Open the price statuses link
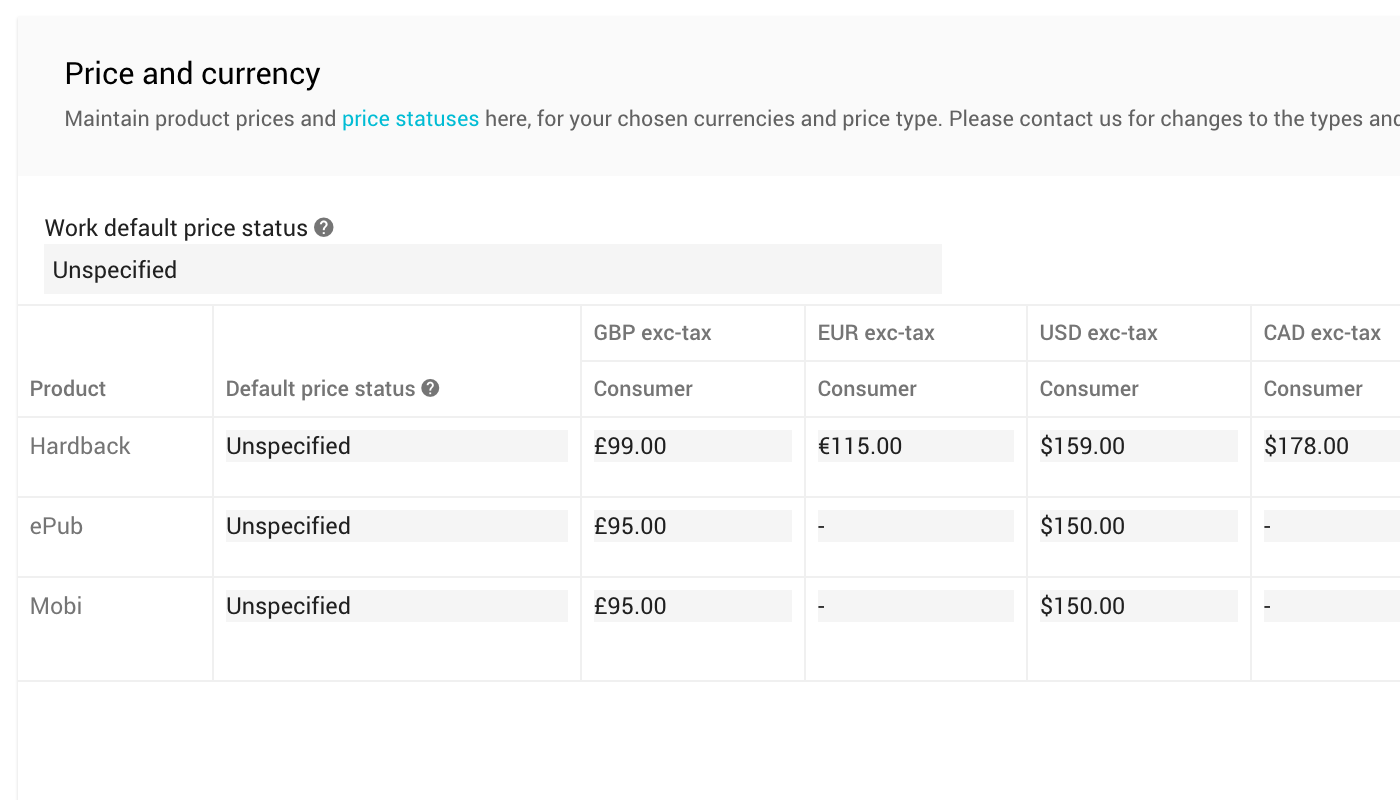 [410, 119]
